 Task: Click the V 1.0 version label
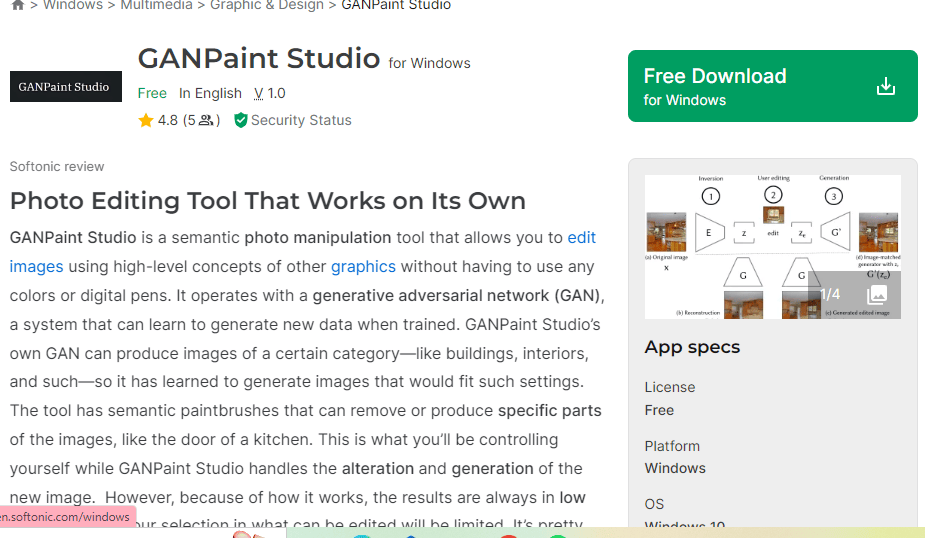click(269, 93)
